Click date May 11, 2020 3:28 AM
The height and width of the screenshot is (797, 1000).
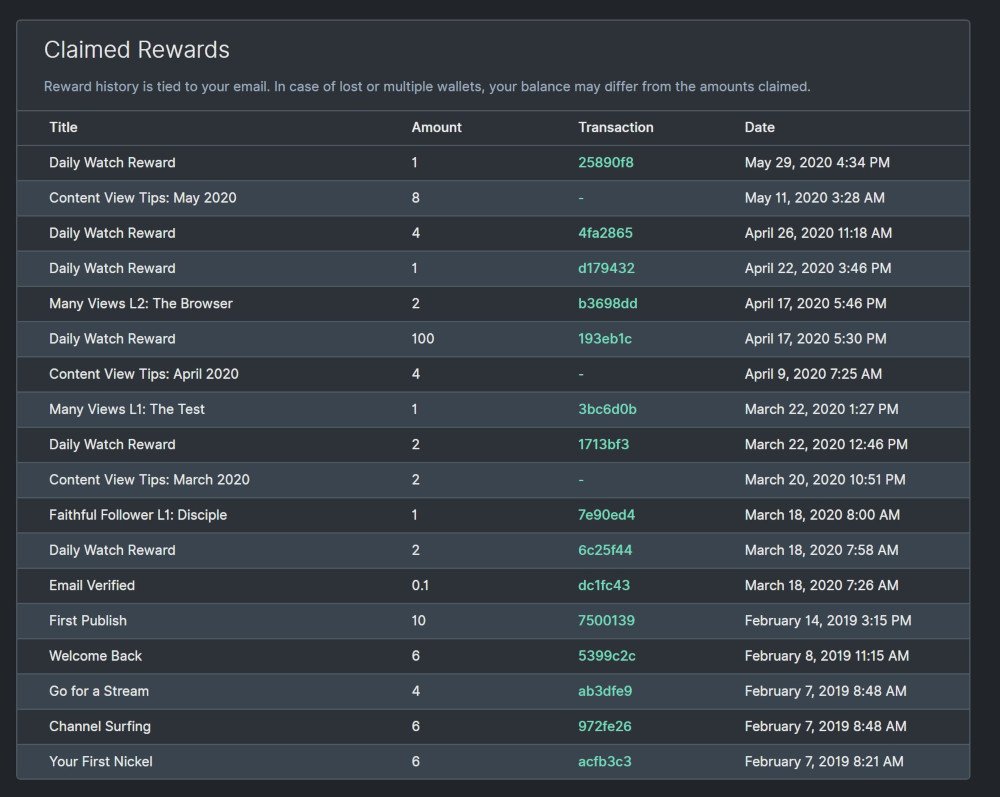pos(814,198)
